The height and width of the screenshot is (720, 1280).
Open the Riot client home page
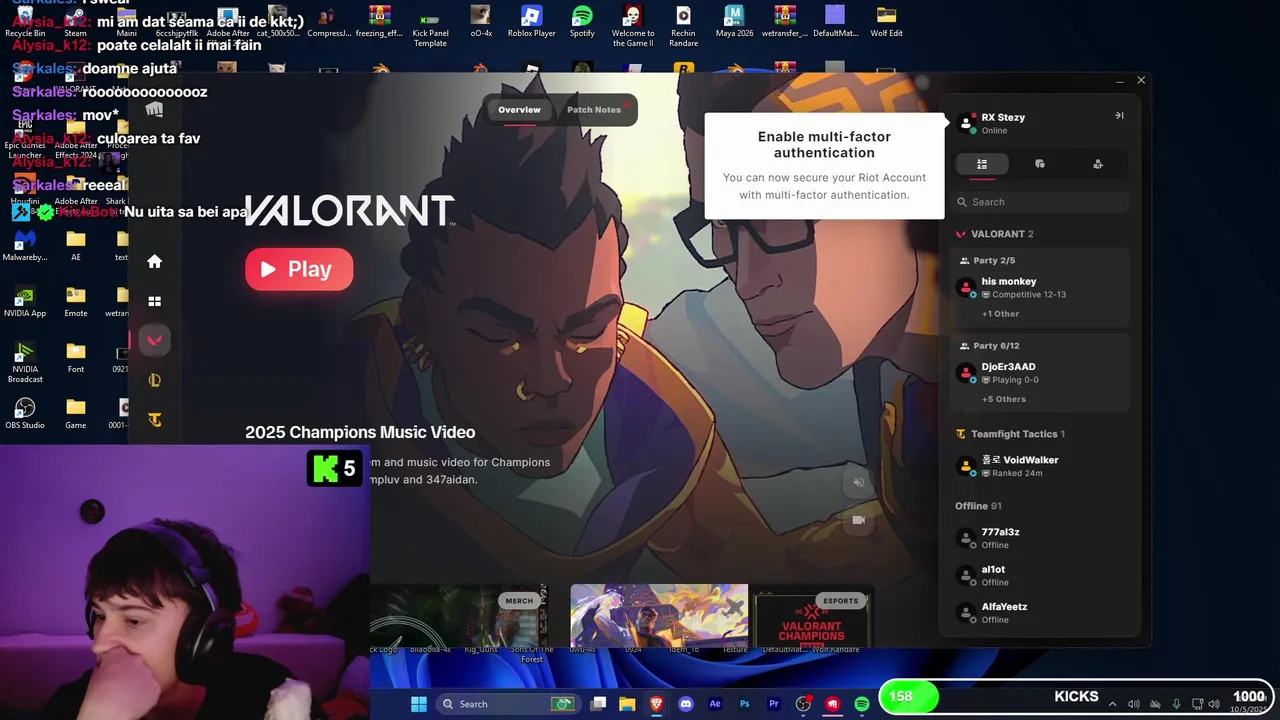tap(154, 261)
